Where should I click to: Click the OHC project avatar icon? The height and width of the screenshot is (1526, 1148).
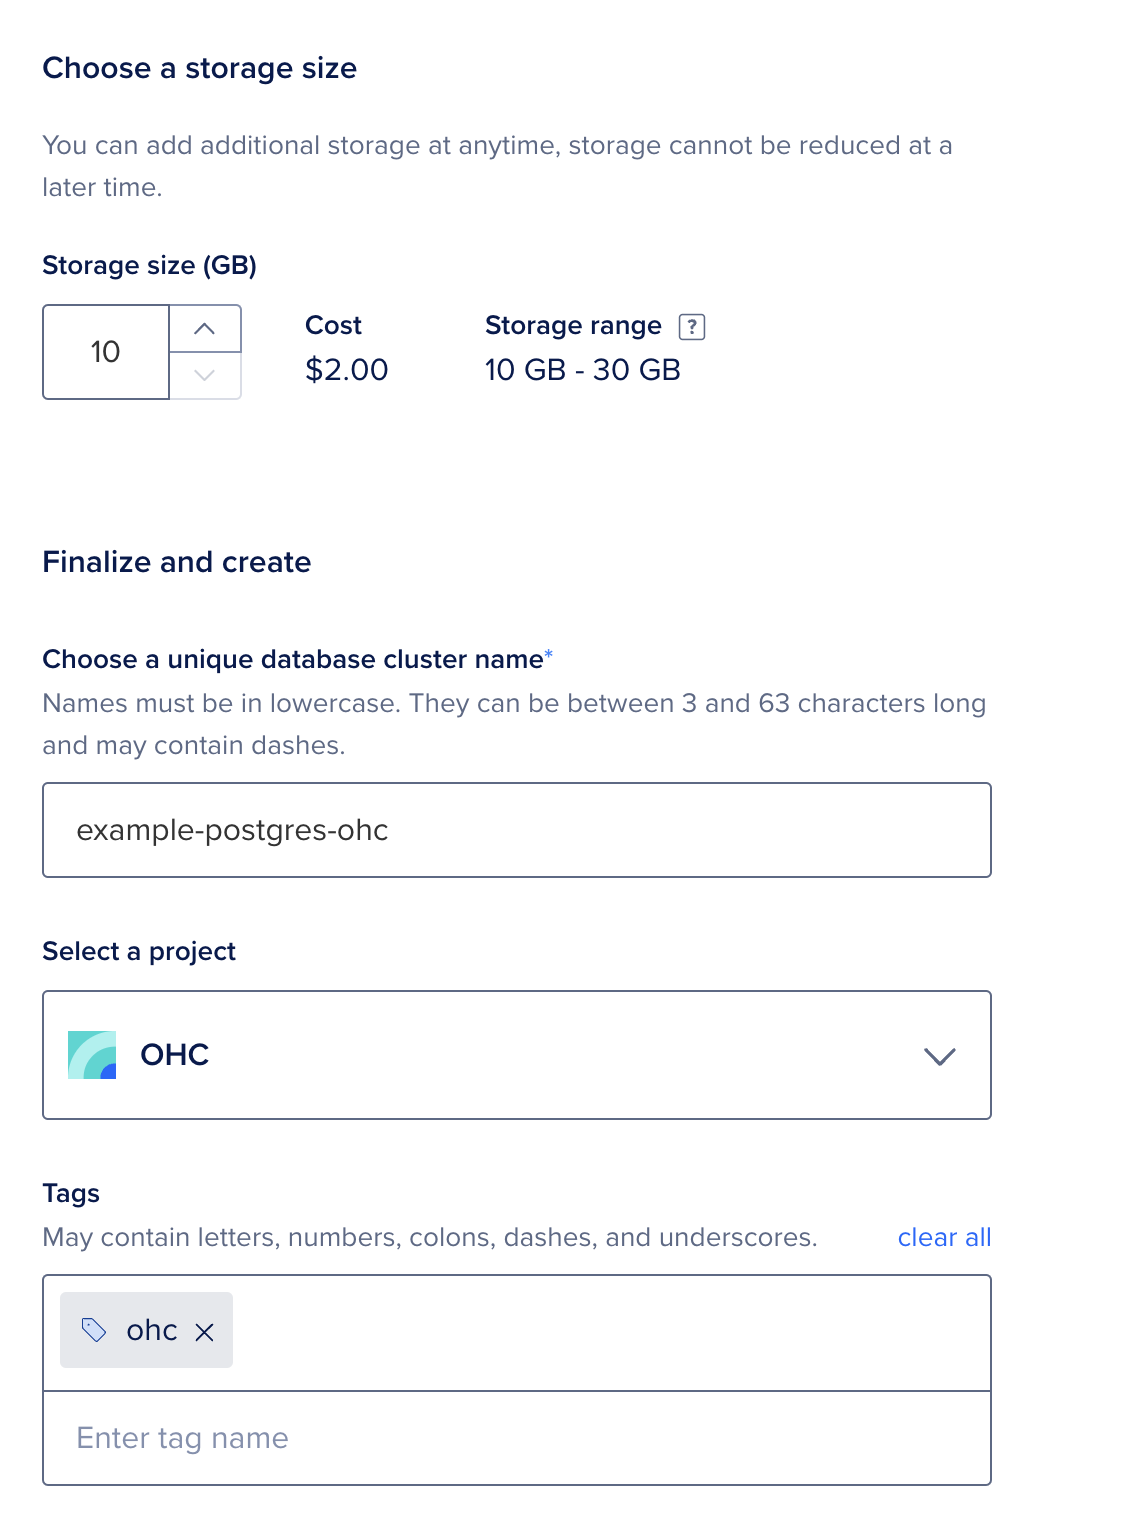(92, 1054)
